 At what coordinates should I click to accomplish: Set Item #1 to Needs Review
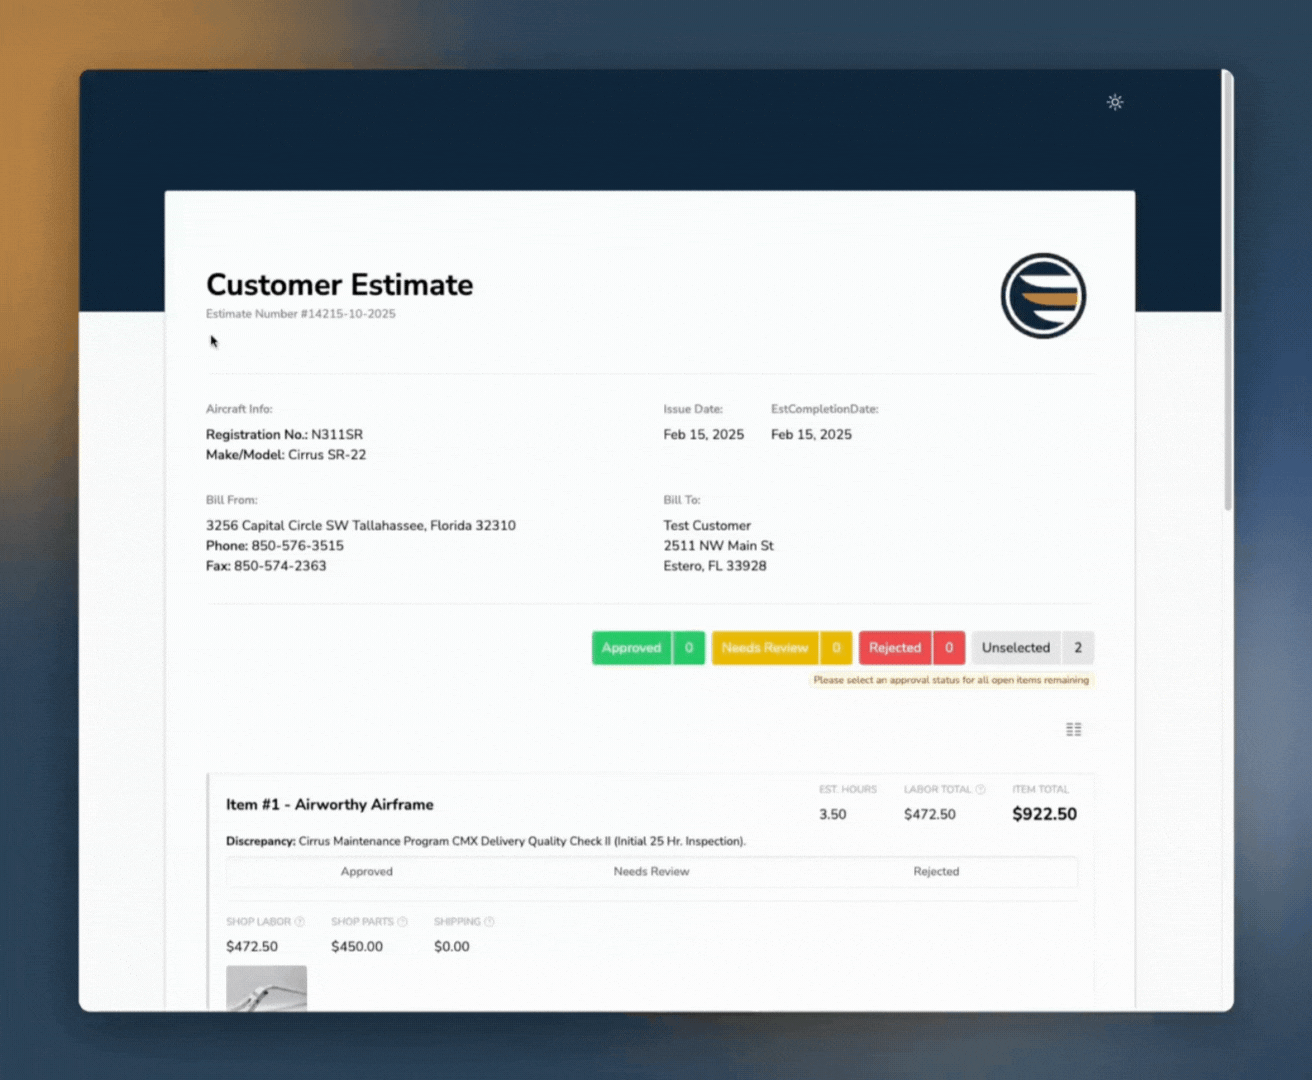click(651, 872)
